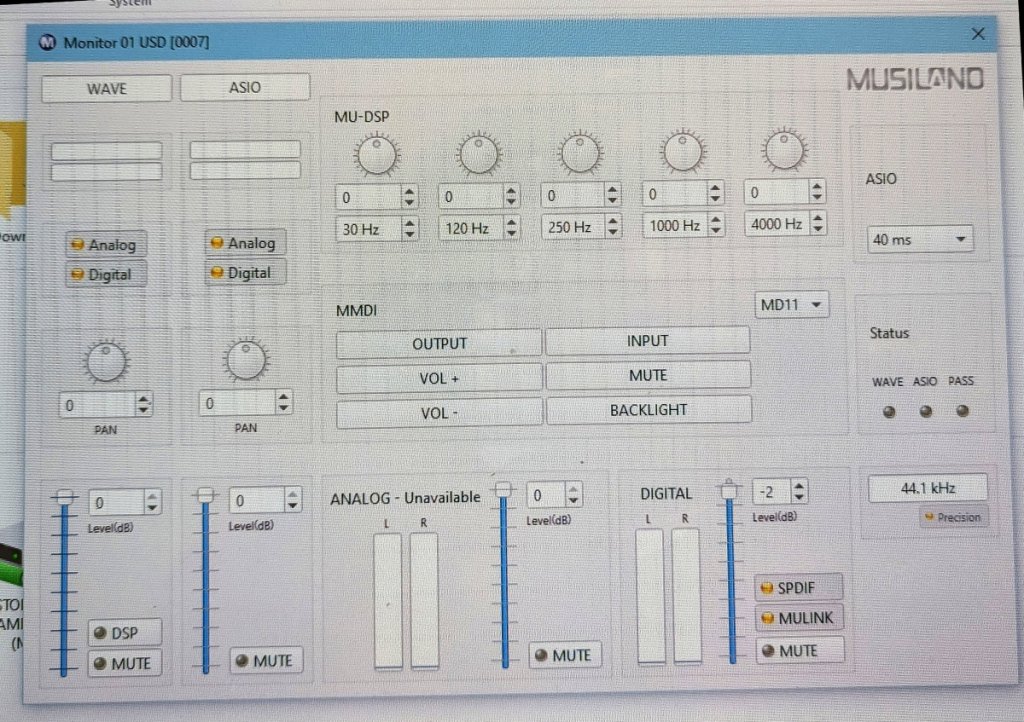
Task: Toggle Analog output in the ASIO channel
Action: [246, 243]
